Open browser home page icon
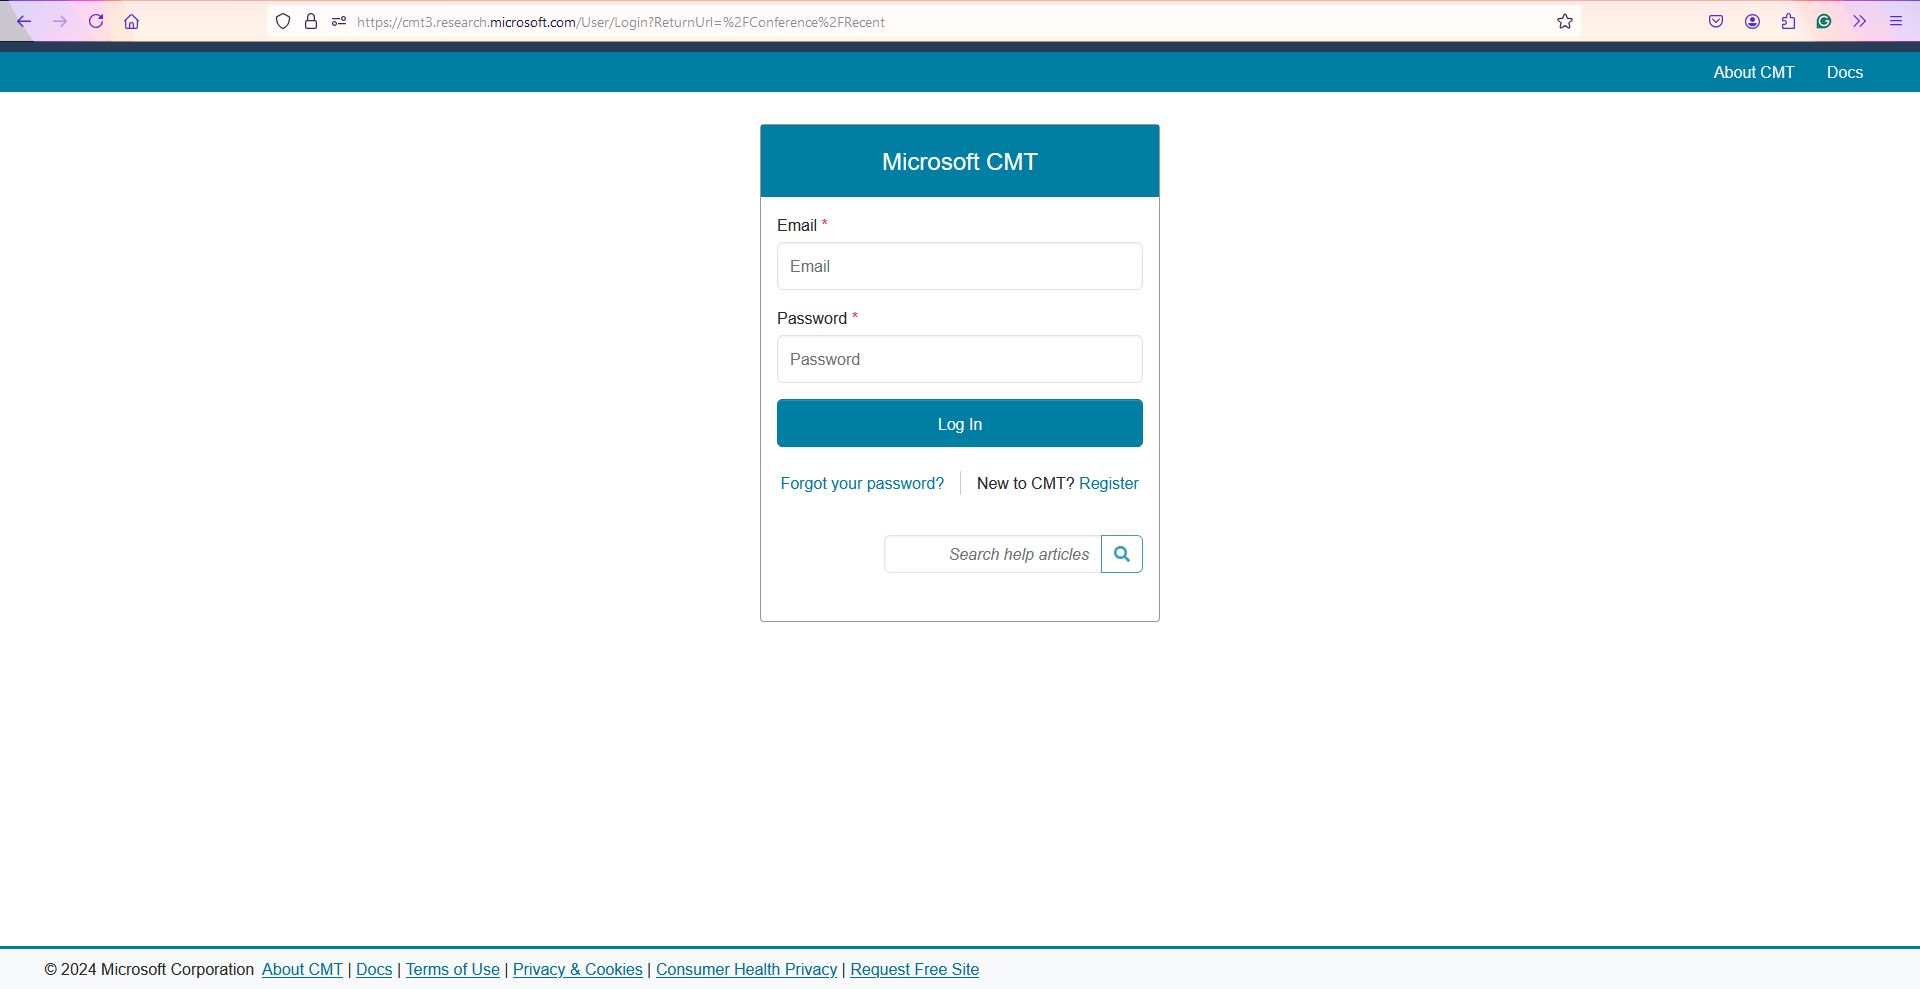This screenshot has width=1920, height=989. (131, 21)
